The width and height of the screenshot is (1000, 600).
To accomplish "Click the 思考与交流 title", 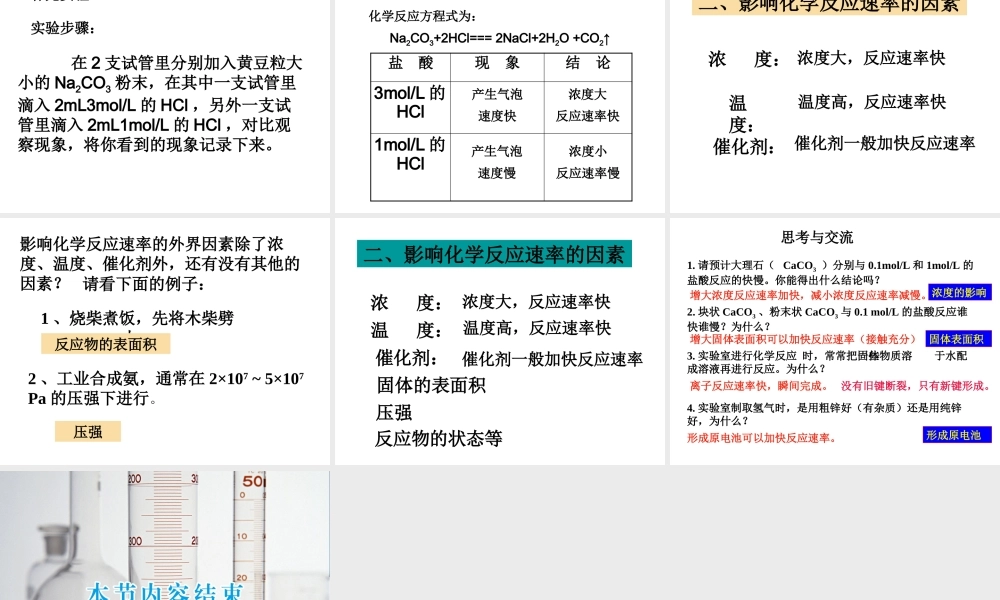I will [817, 237].
